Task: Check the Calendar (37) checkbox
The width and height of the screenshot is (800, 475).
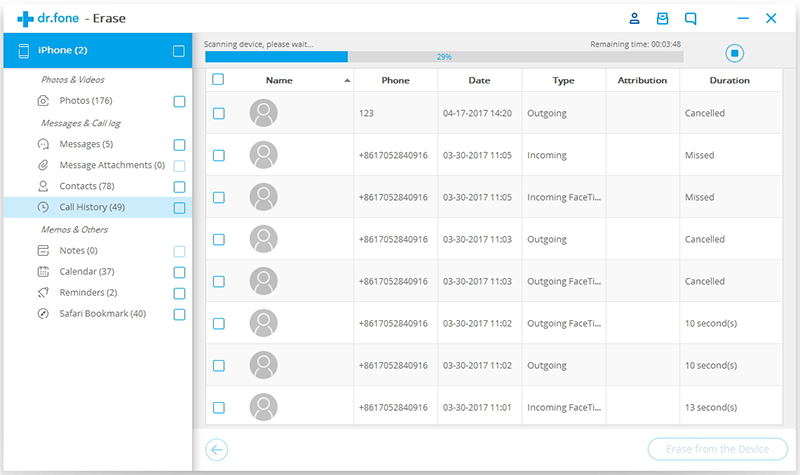Action: [x=179, y=272]
